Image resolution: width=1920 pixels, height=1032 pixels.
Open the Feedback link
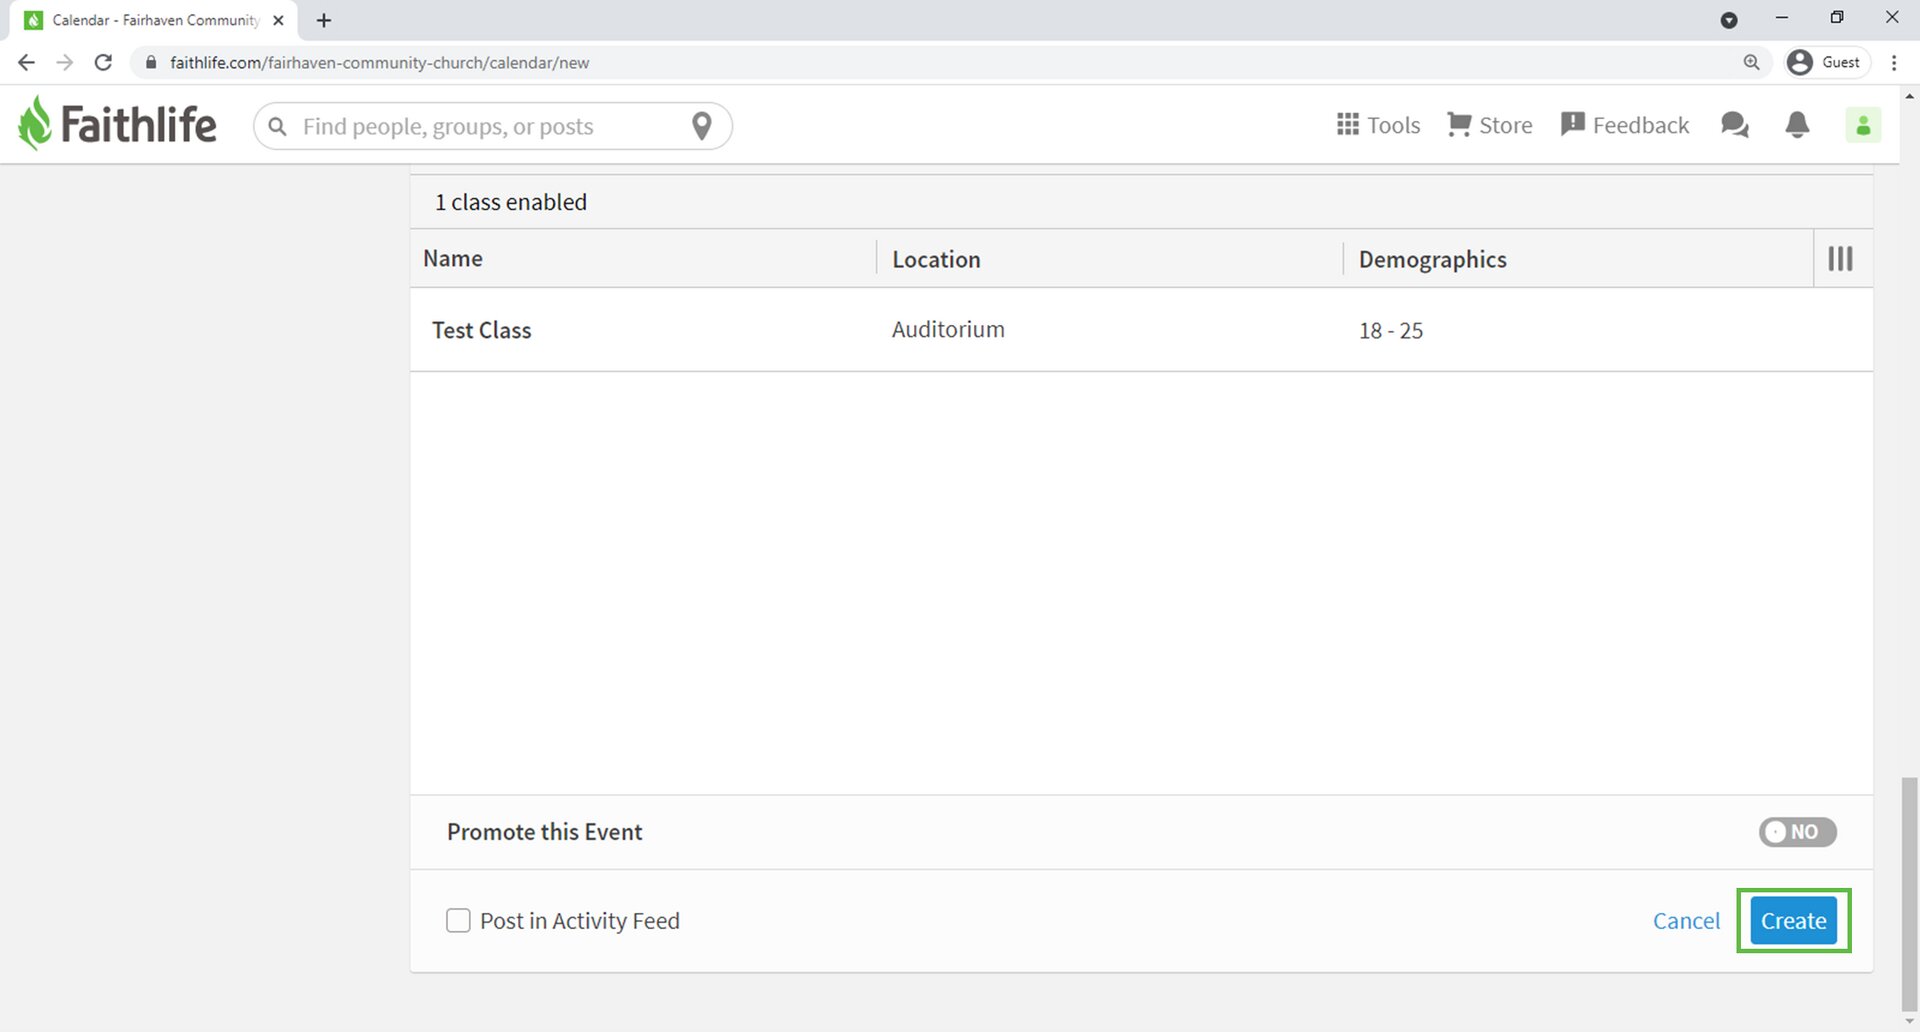pos(1625,125)
